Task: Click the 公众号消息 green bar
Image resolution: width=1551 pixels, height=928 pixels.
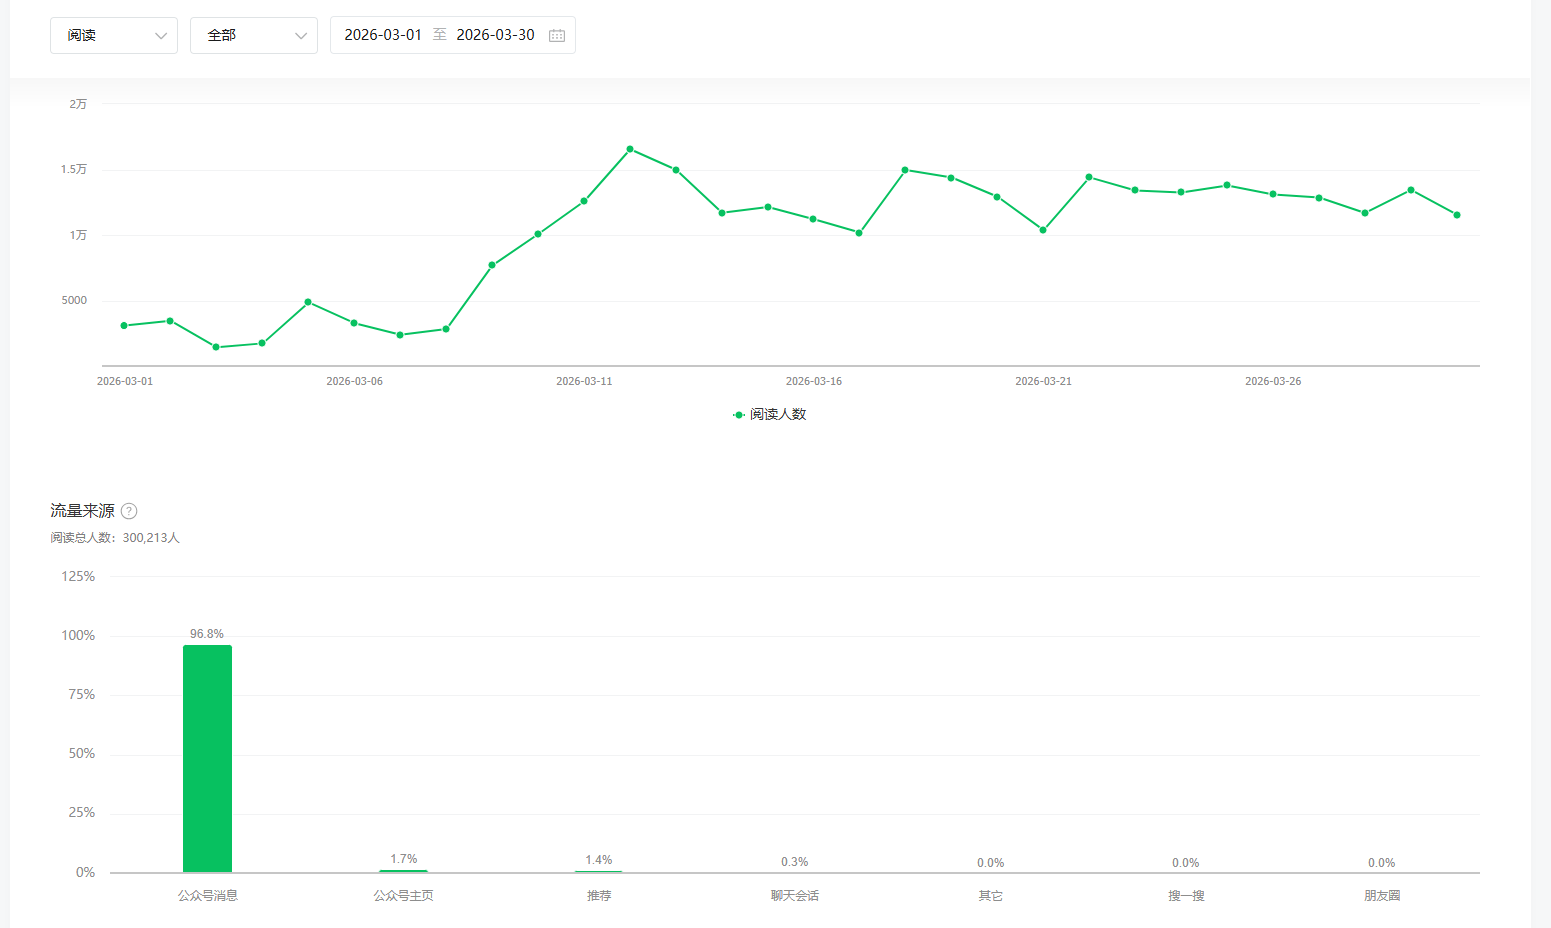Action: (x=207, y=758)
